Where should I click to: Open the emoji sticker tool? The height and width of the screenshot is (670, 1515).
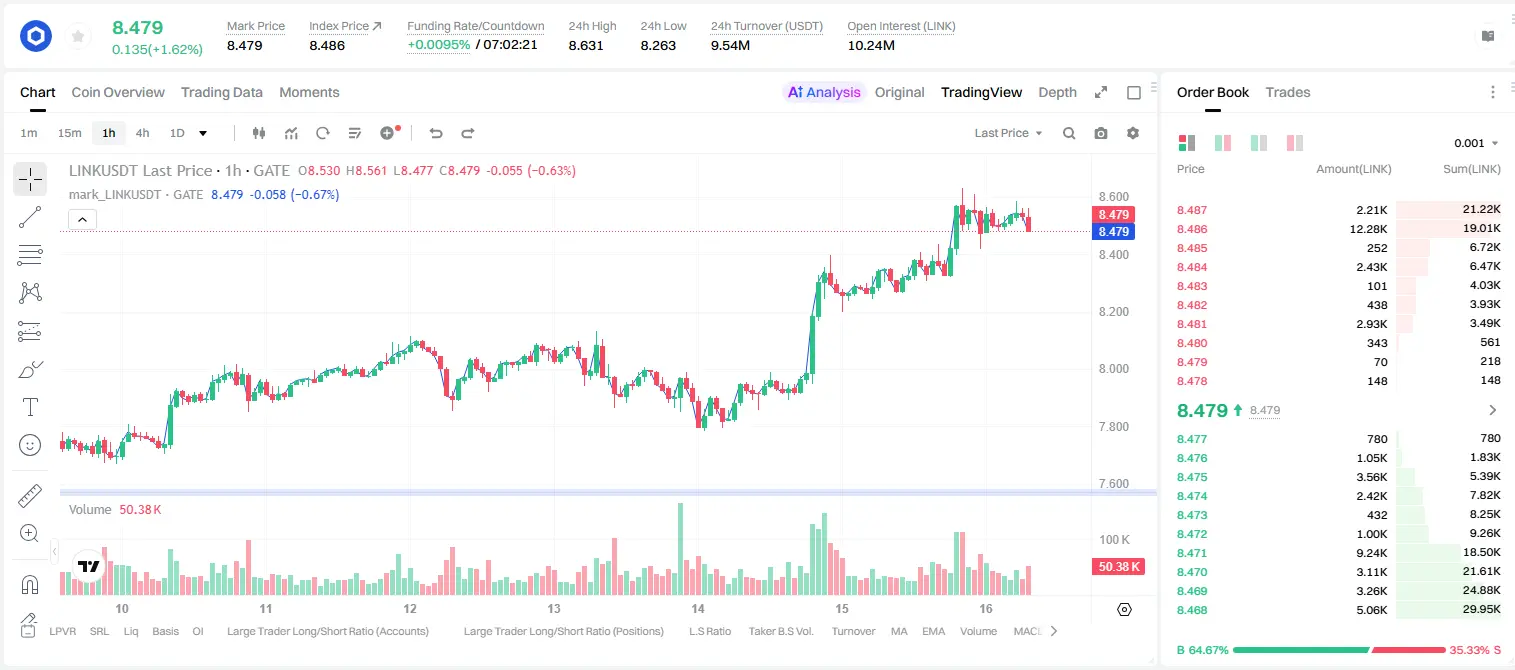(30, 445)
